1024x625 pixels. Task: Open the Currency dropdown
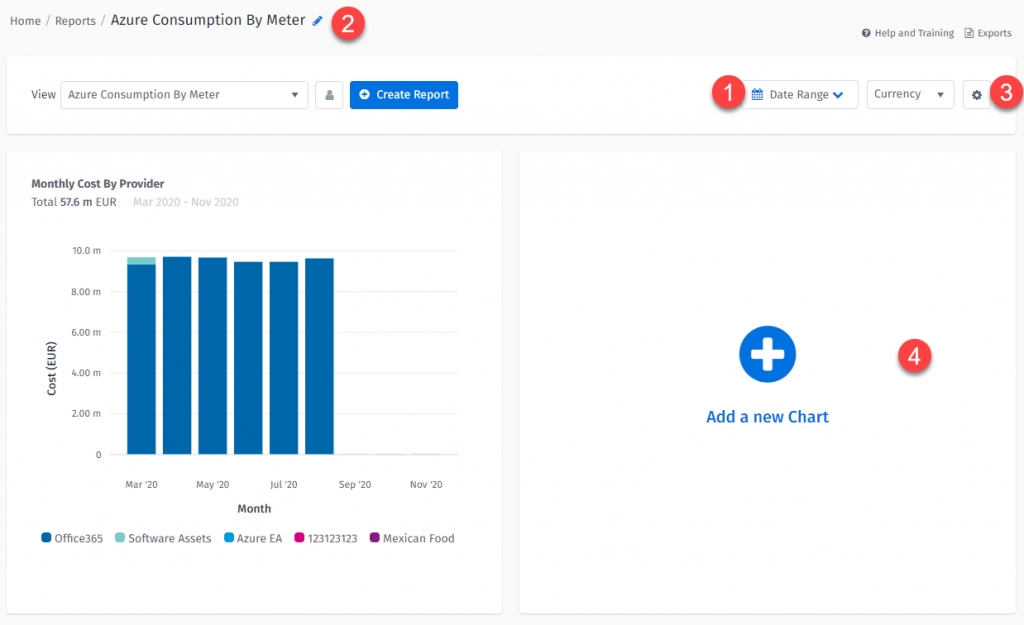[x=910, y=95]
